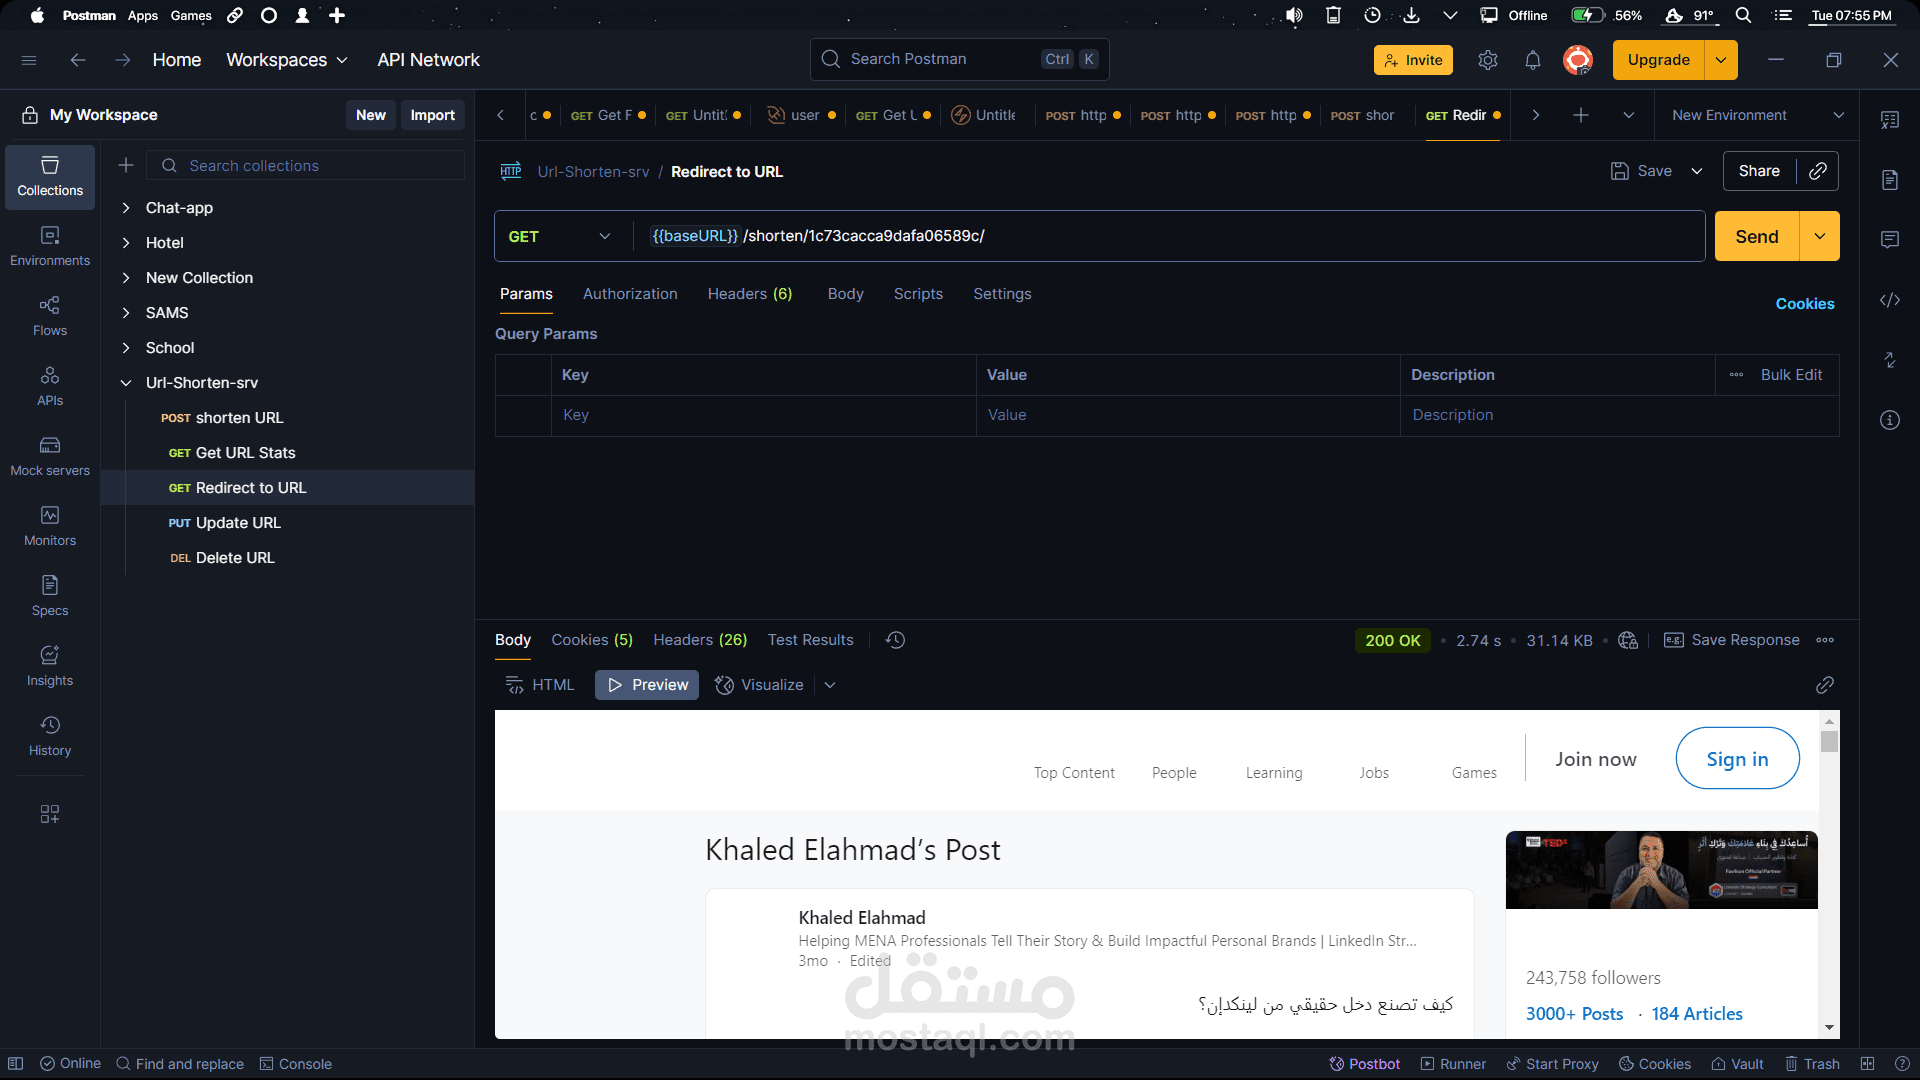This screenshot has height=1080, width=1920.
Task: Click the Invite button
Action: point(1413,60)
